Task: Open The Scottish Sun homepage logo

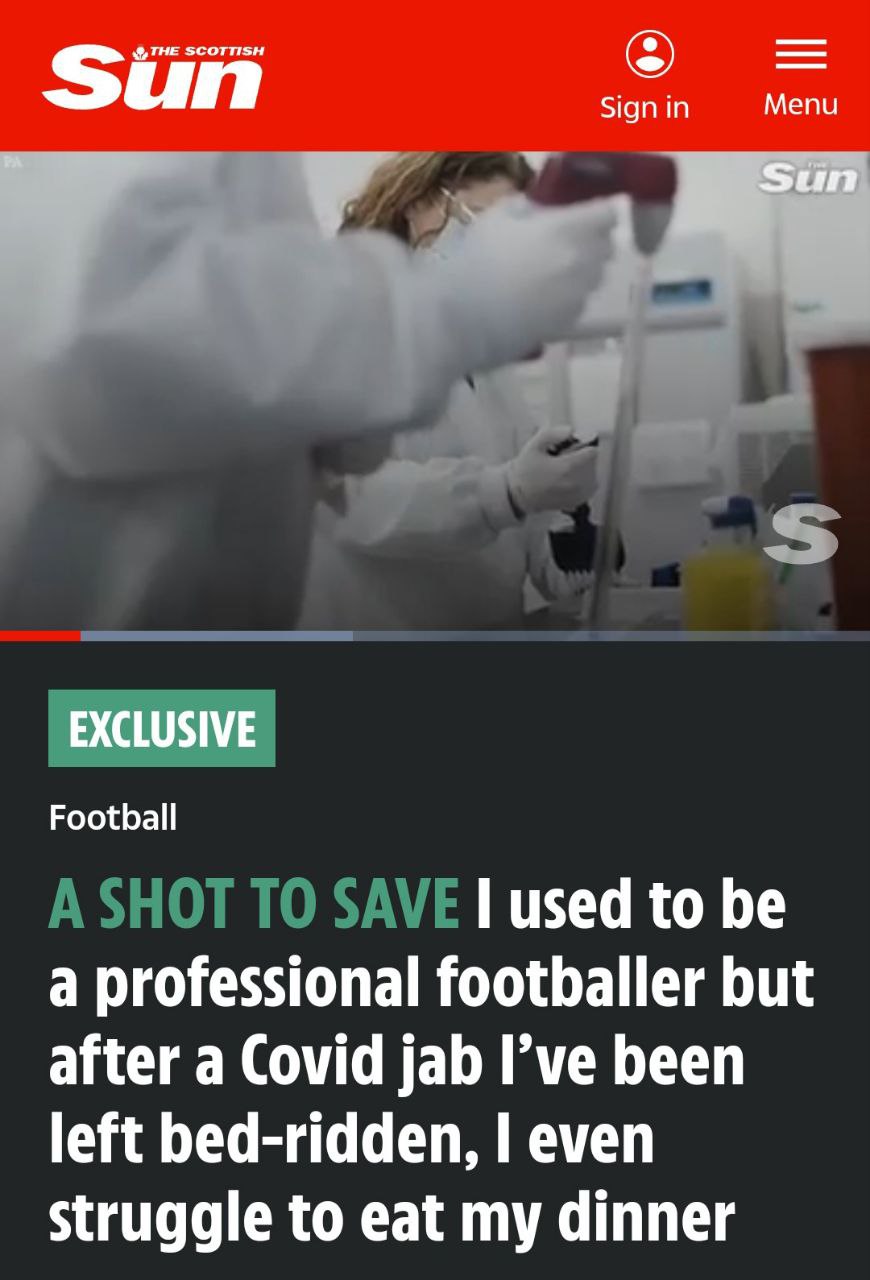Action: [153, 77]
